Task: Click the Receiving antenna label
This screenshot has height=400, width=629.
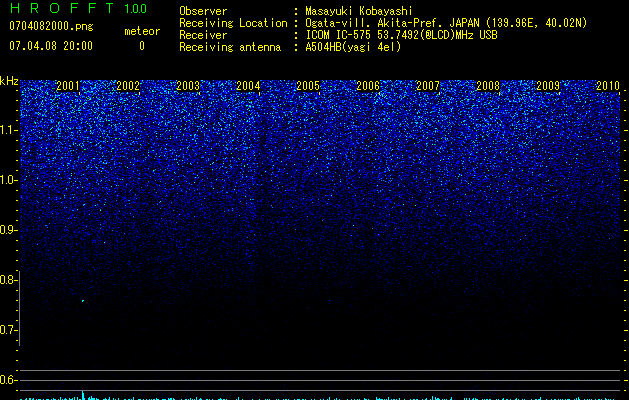Action: pos(230,47)
